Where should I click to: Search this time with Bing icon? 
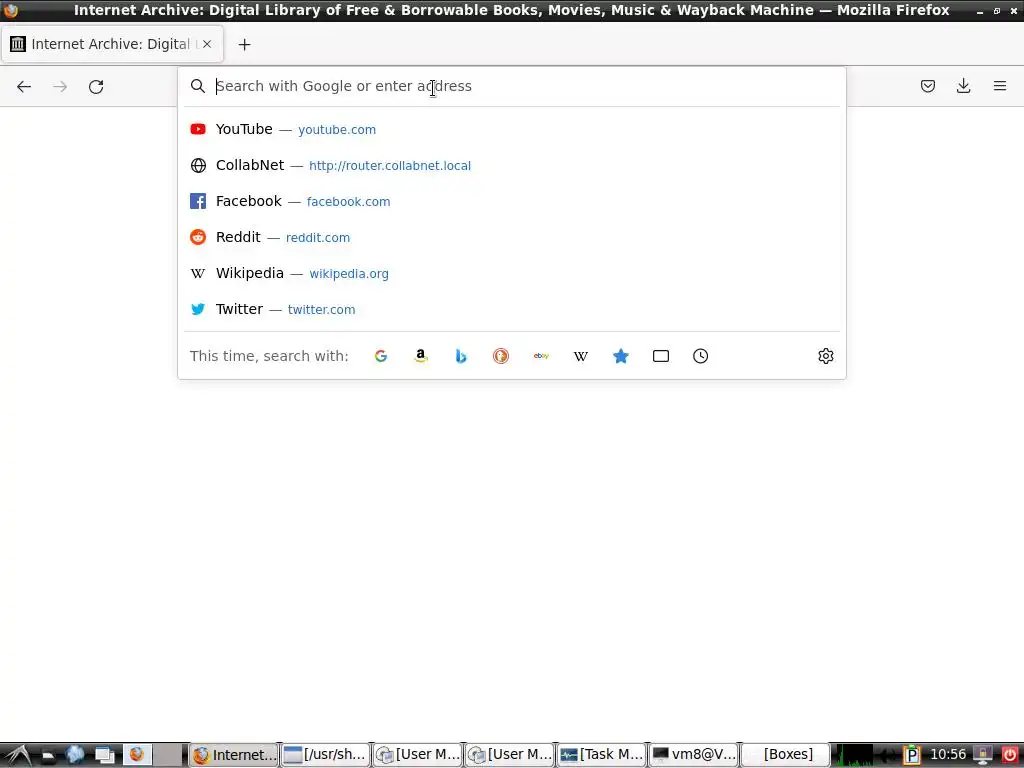pyautogui.click(x=461, y=356)
